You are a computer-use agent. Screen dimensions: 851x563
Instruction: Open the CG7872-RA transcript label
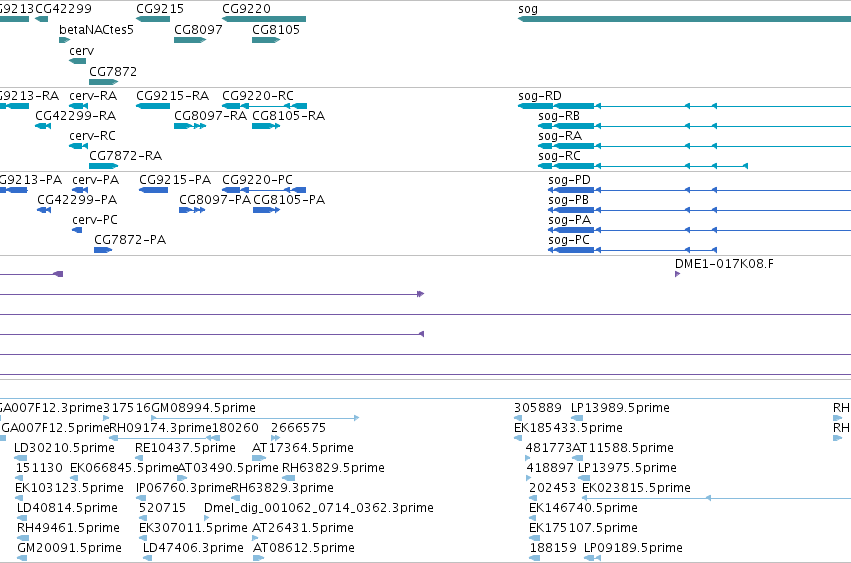(126, 156)
